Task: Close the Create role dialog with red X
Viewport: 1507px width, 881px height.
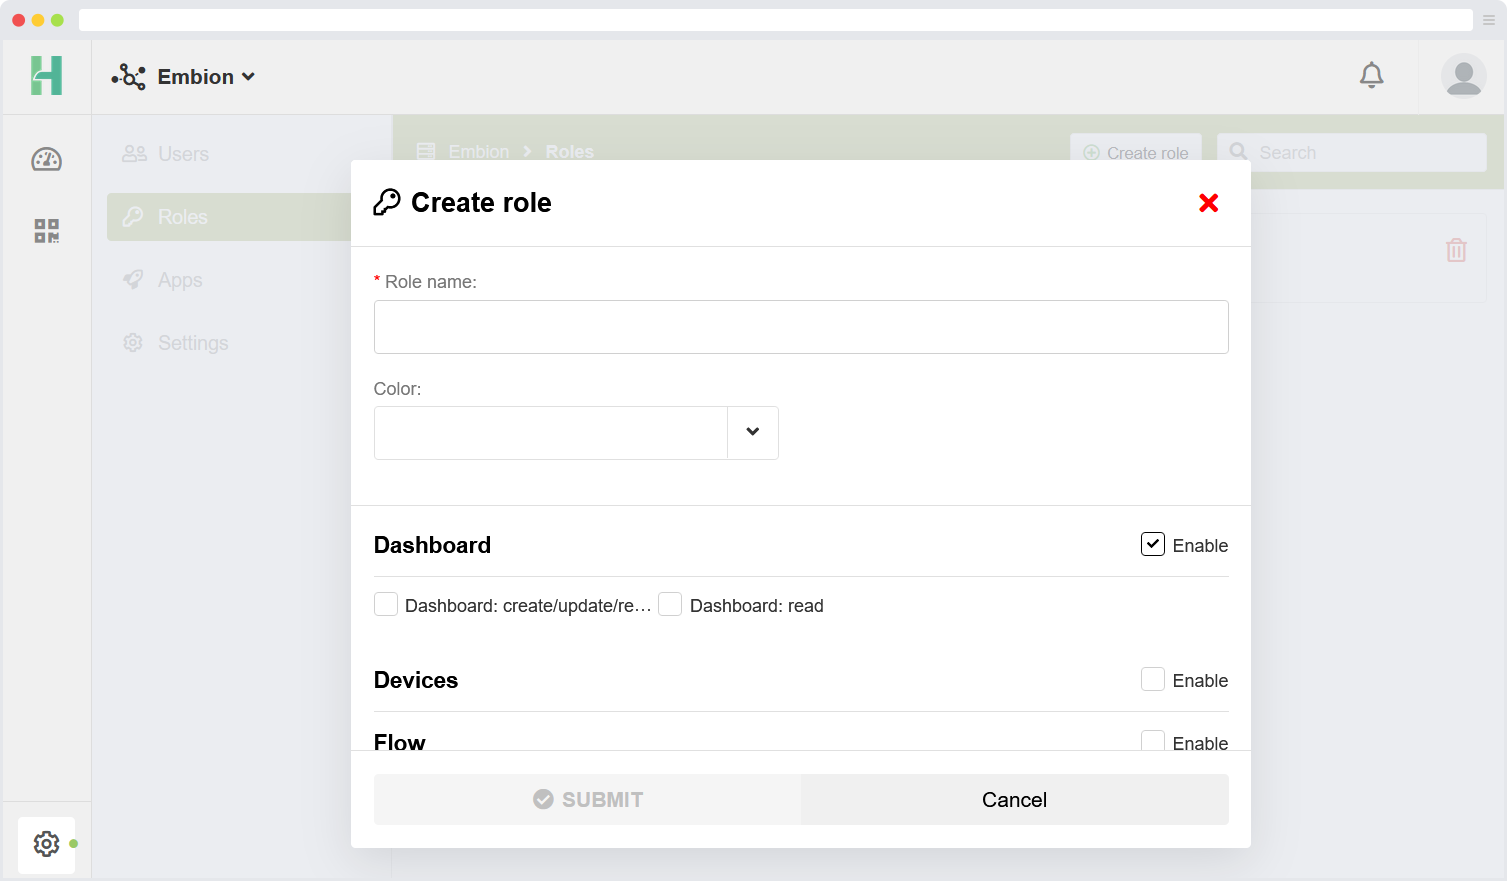Action: 1208,203
